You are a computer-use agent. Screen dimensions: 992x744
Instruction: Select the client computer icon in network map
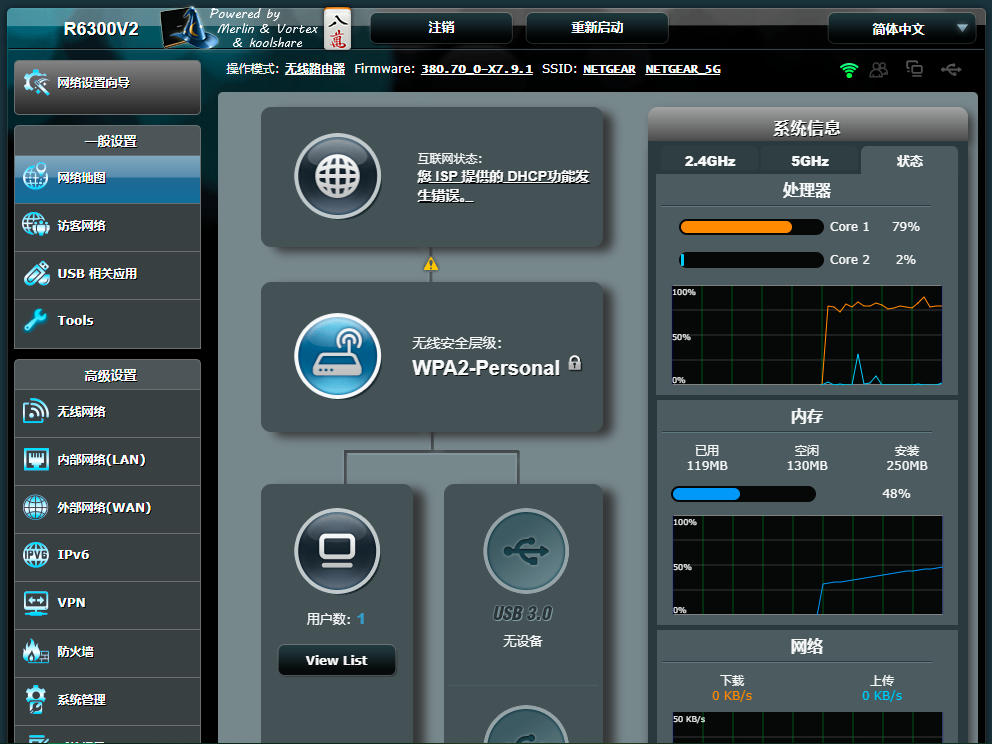coord(337,551)
